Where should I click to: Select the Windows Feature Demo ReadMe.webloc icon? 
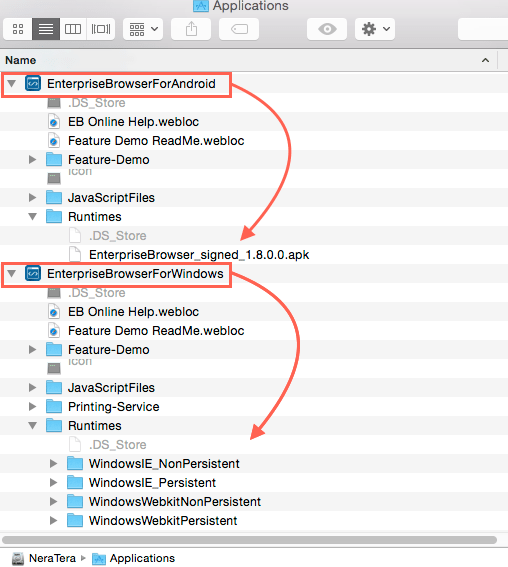click(x=54, y=331)
